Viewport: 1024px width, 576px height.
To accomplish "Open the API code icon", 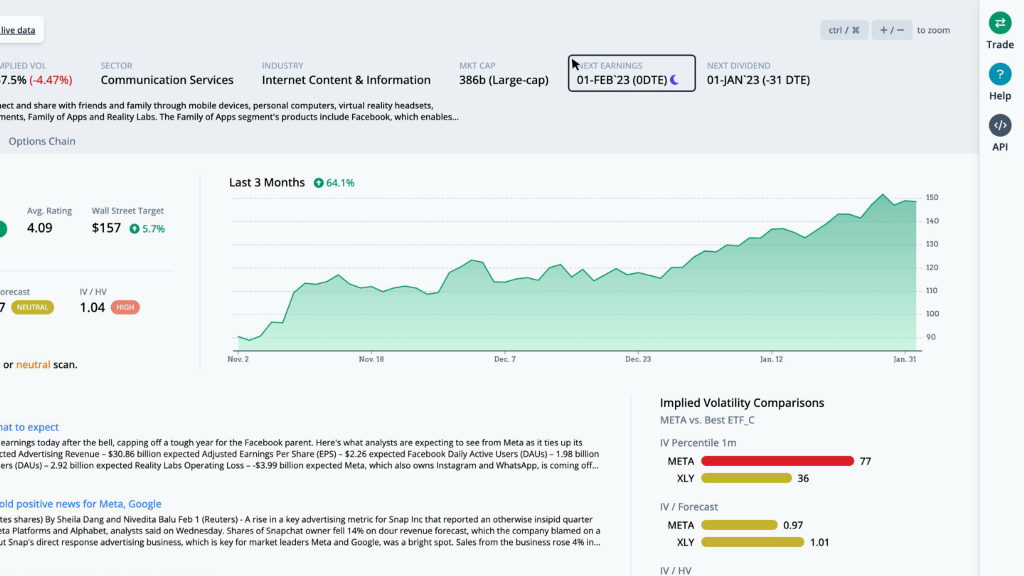I will [x=1000, y=126].
